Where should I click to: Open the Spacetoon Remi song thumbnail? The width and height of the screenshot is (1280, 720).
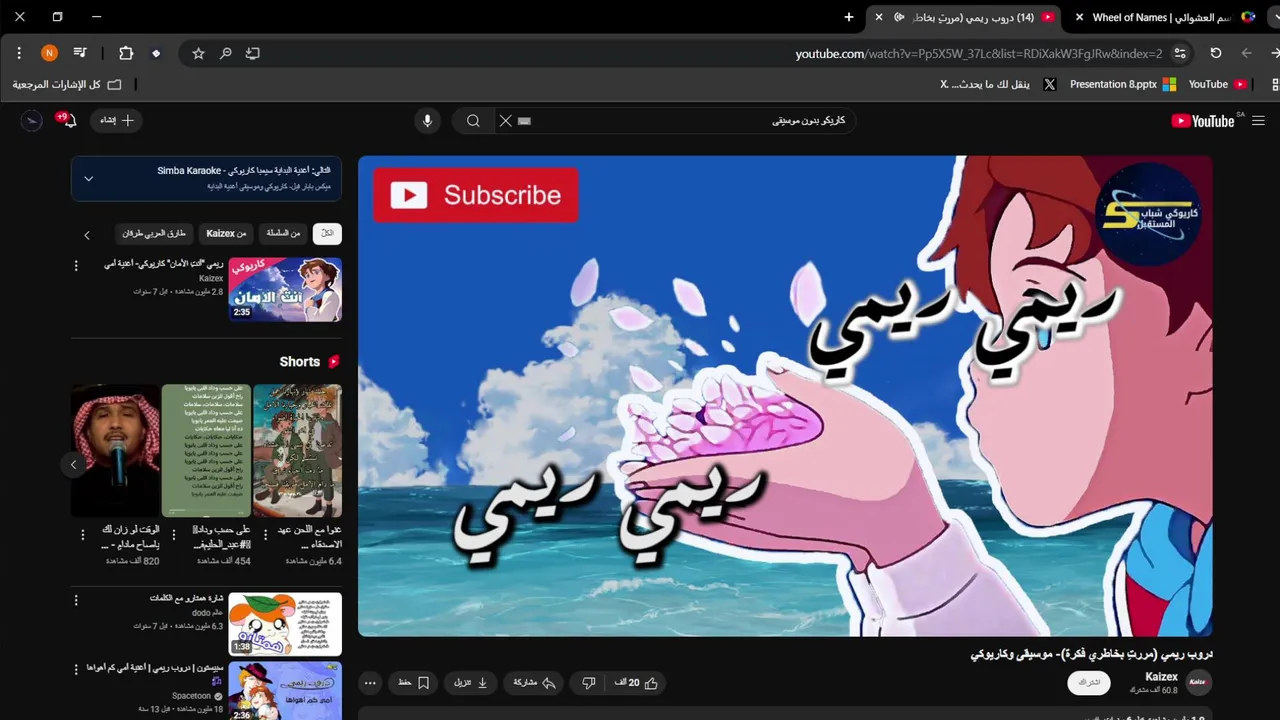pos(285,690)
